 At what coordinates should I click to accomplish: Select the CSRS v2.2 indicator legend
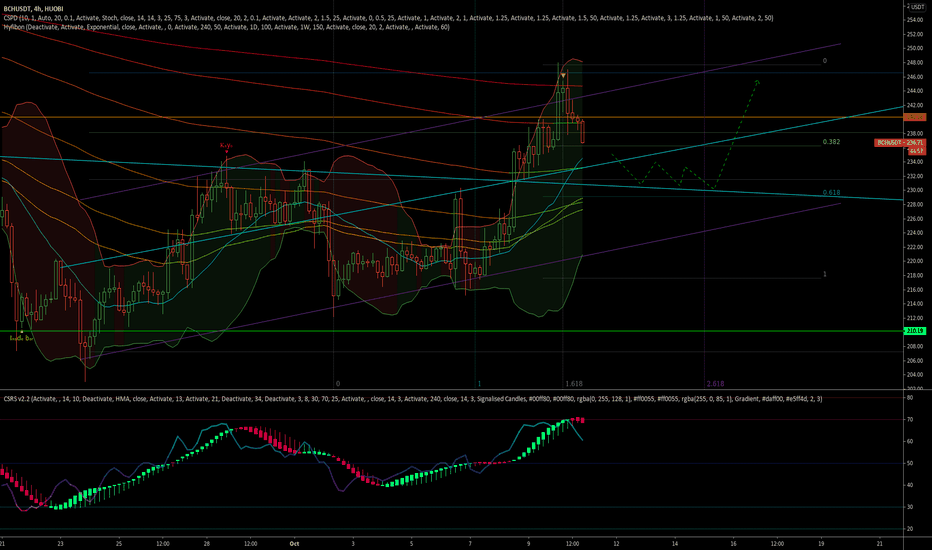413,399
